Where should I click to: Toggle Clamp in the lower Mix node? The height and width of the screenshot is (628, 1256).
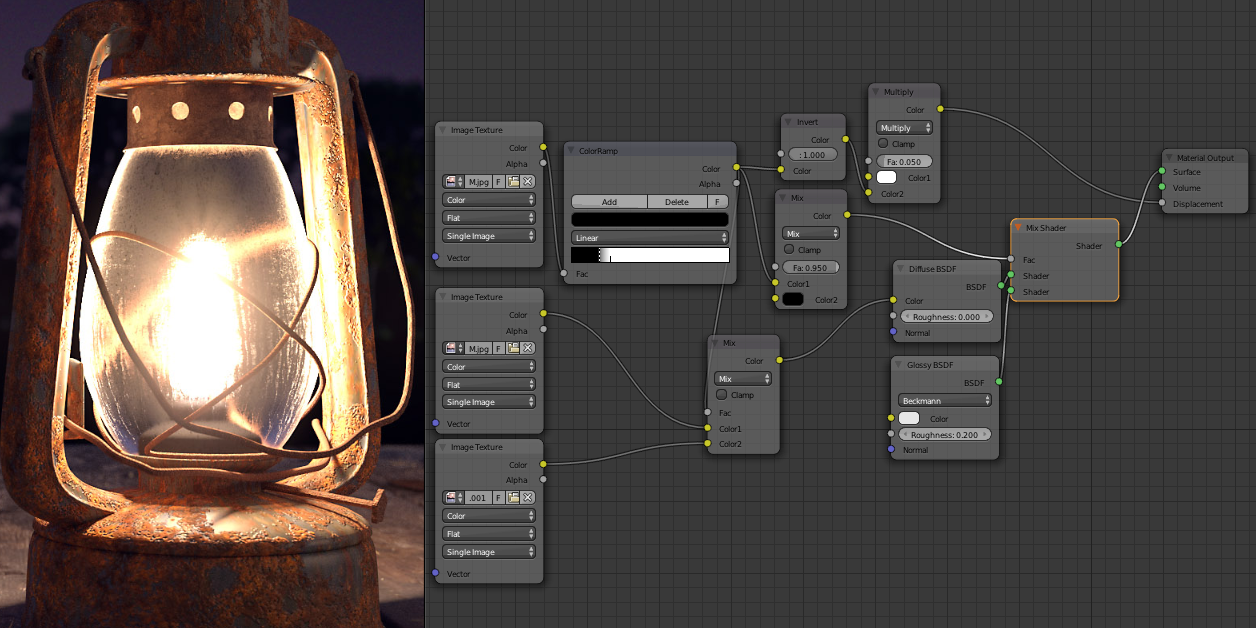pyautogui.click(x=722, y=395)
